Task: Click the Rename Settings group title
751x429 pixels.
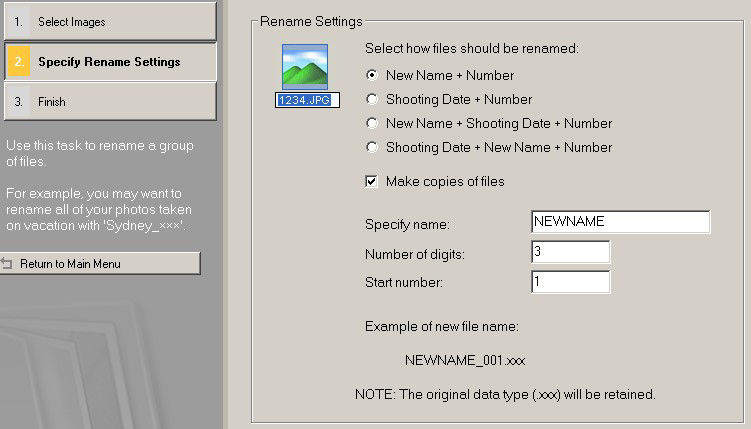Action: point(311,21)
